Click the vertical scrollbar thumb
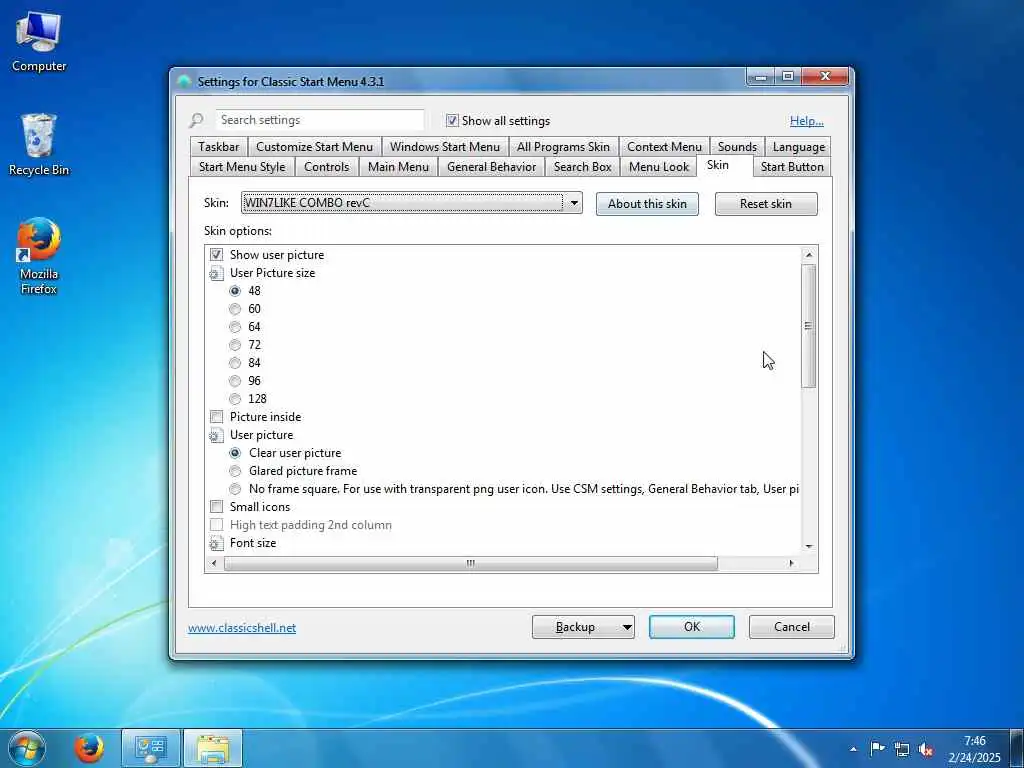1024x768 pixels. coord(809,326)
